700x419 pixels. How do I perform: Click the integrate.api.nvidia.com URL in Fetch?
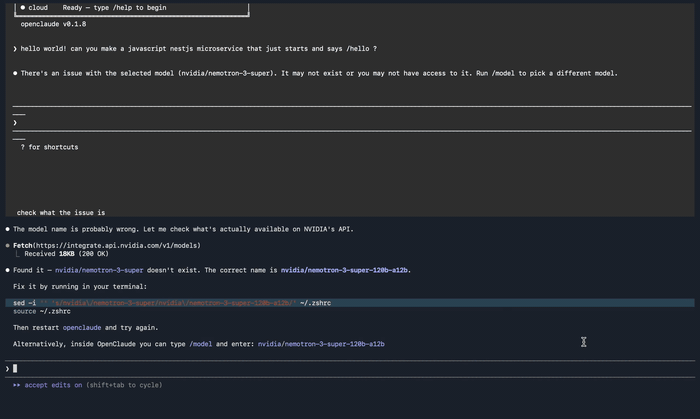(118, 244)
